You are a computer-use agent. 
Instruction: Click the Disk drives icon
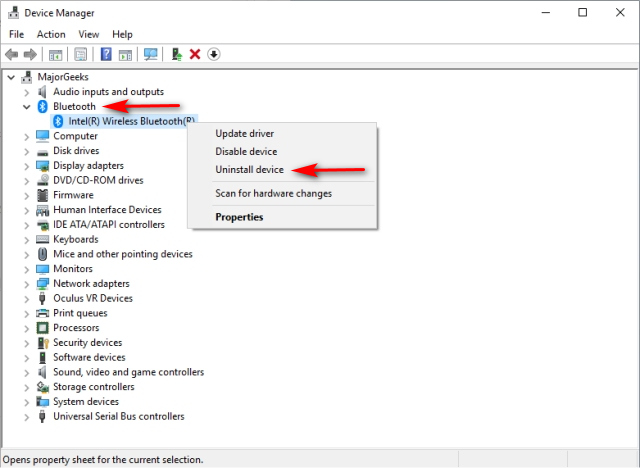pos(42,152)
